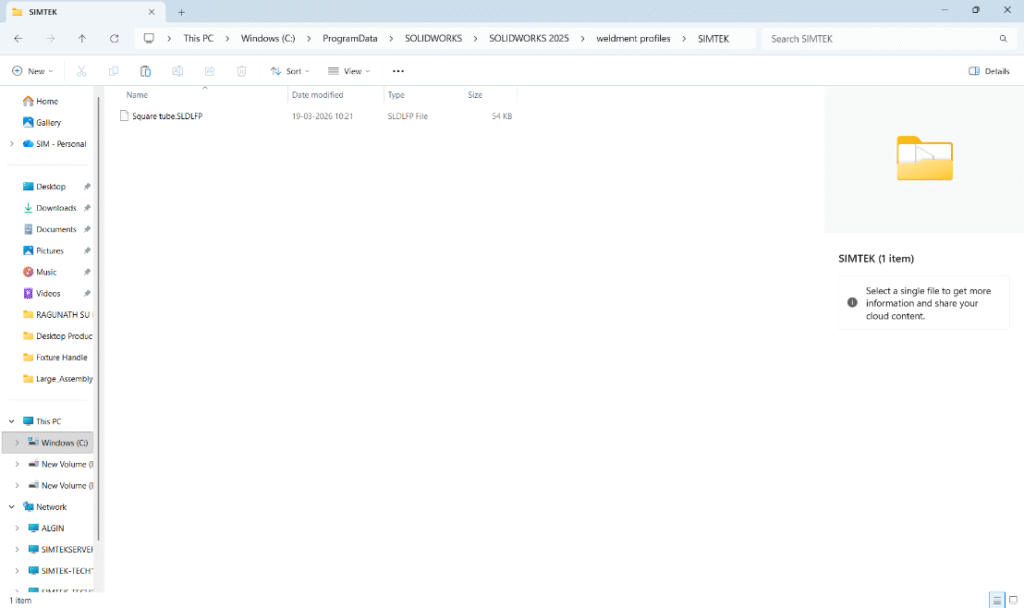Sort by Date modified column header
The height and width of the screenshot is (608, 1024).
[x=317, y=95]
